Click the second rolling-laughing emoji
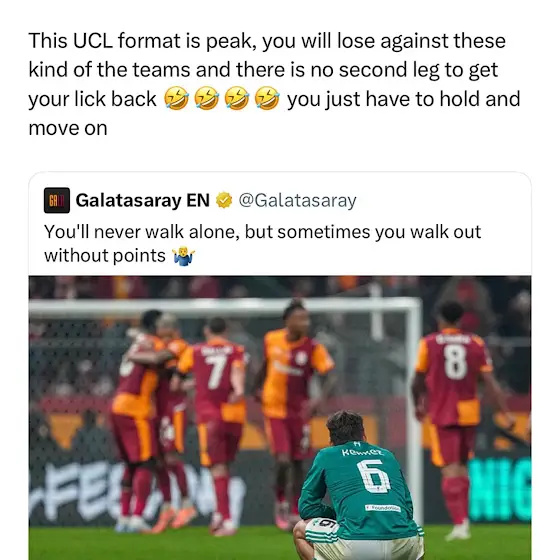Screen dimensions: 560x560 coord(206,98)
